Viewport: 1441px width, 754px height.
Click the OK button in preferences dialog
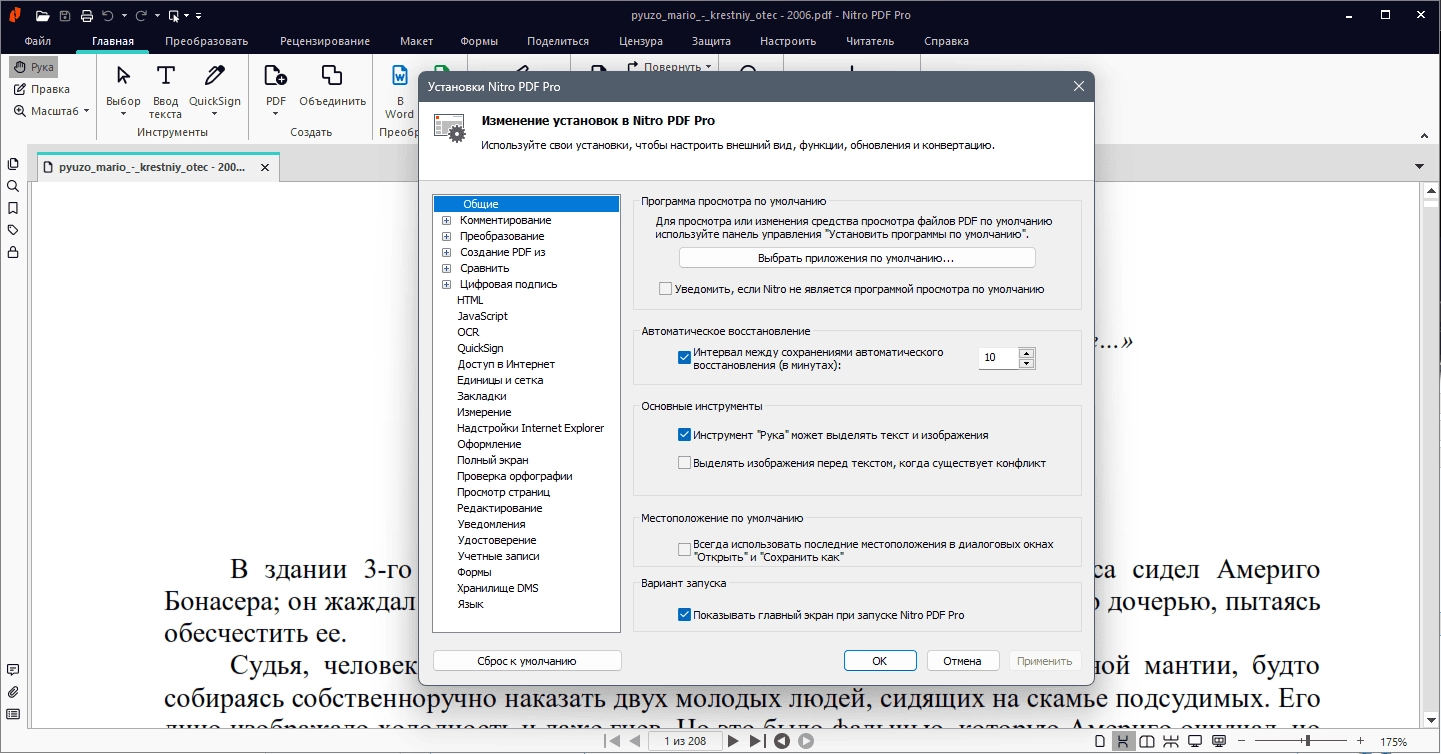(880, 661)
